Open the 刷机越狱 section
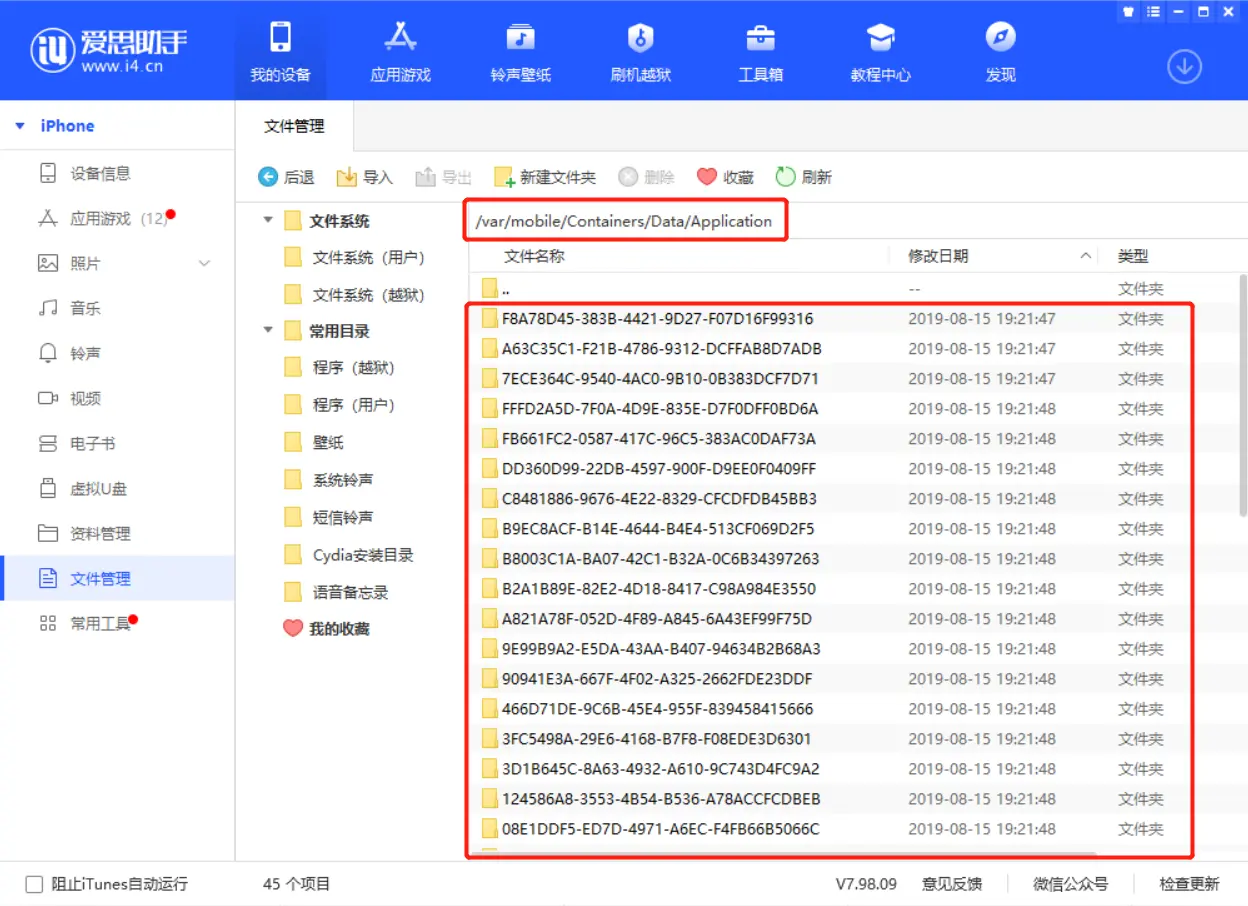Viewport: 1248px width, 906px height. point(640,52)
